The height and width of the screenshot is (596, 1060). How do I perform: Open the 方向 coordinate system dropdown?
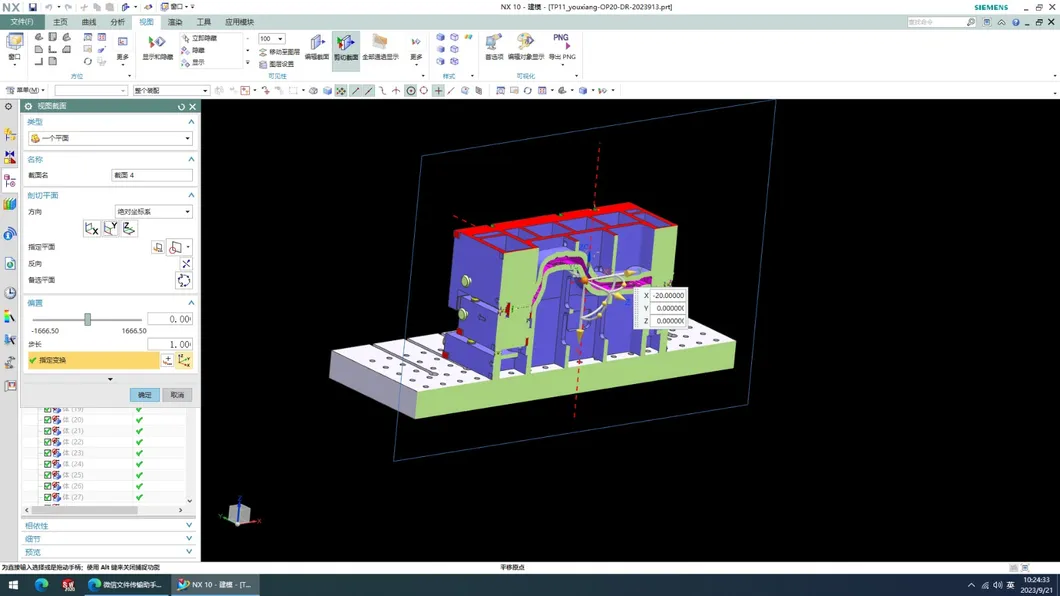[153, 211]
